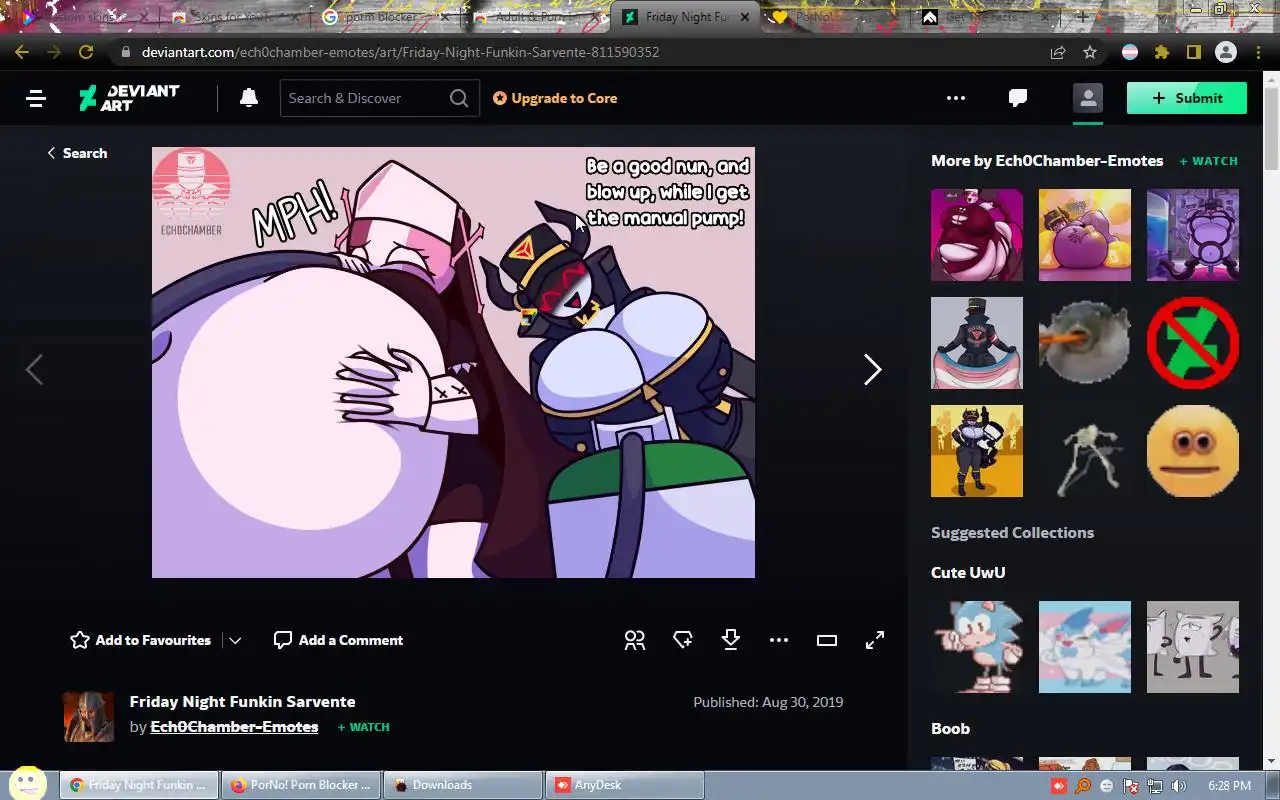The width and height of the screenshot is (1280, 800).
Task: Go to DeviantArt home via logo
Action: [x=129, y=98]
